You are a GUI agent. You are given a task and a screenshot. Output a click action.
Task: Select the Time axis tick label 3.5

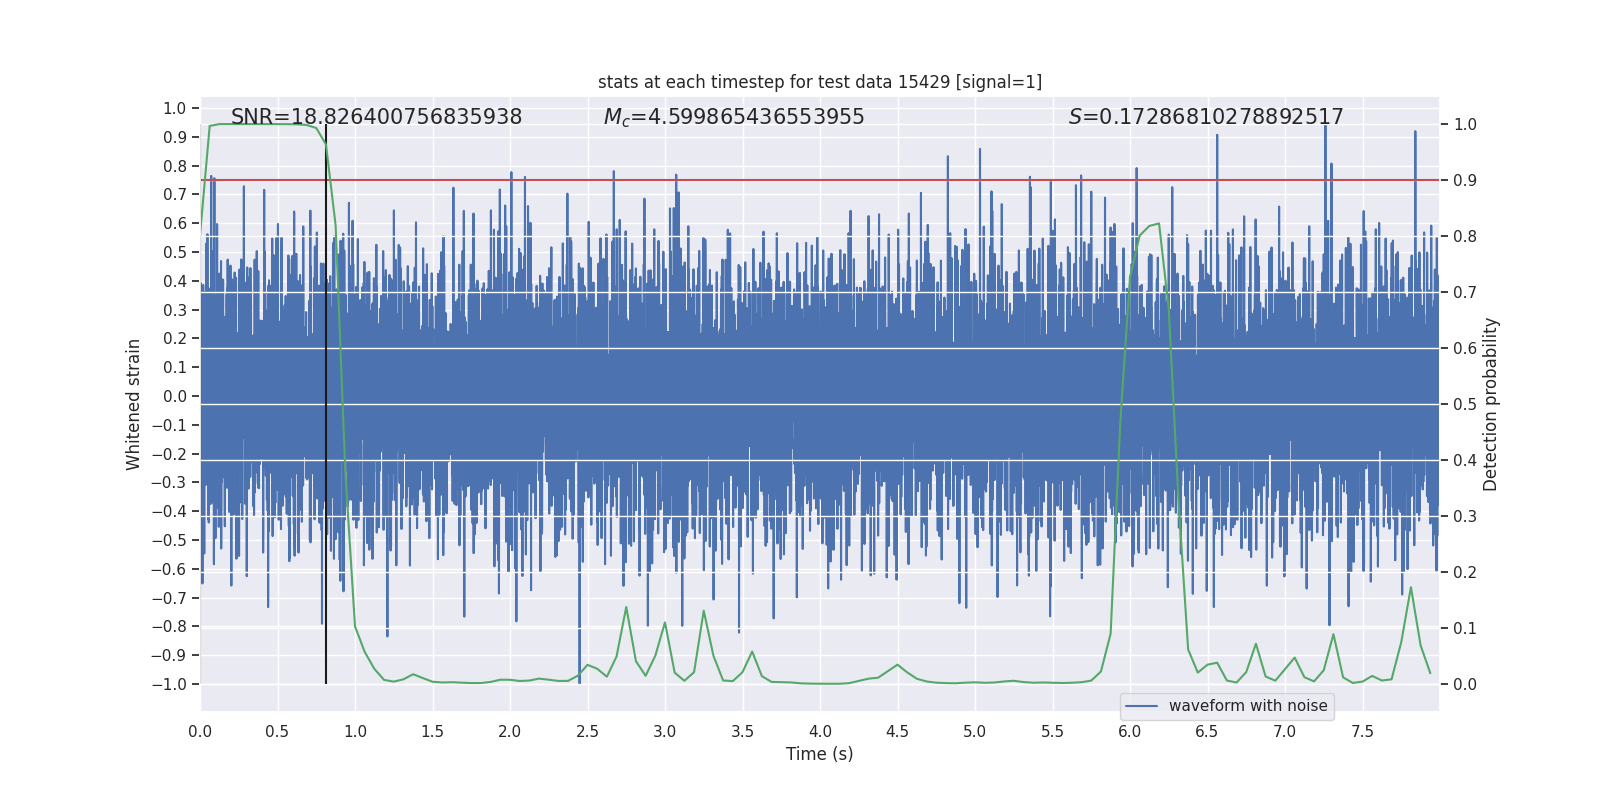coord(742,732)
